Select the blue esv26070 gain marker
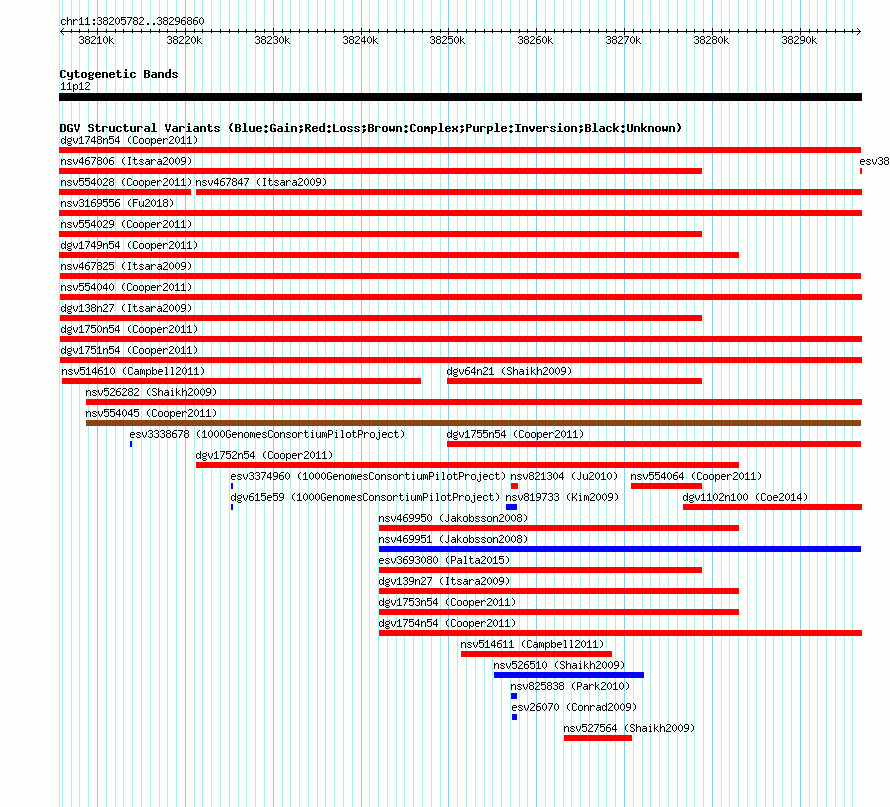 514,717
